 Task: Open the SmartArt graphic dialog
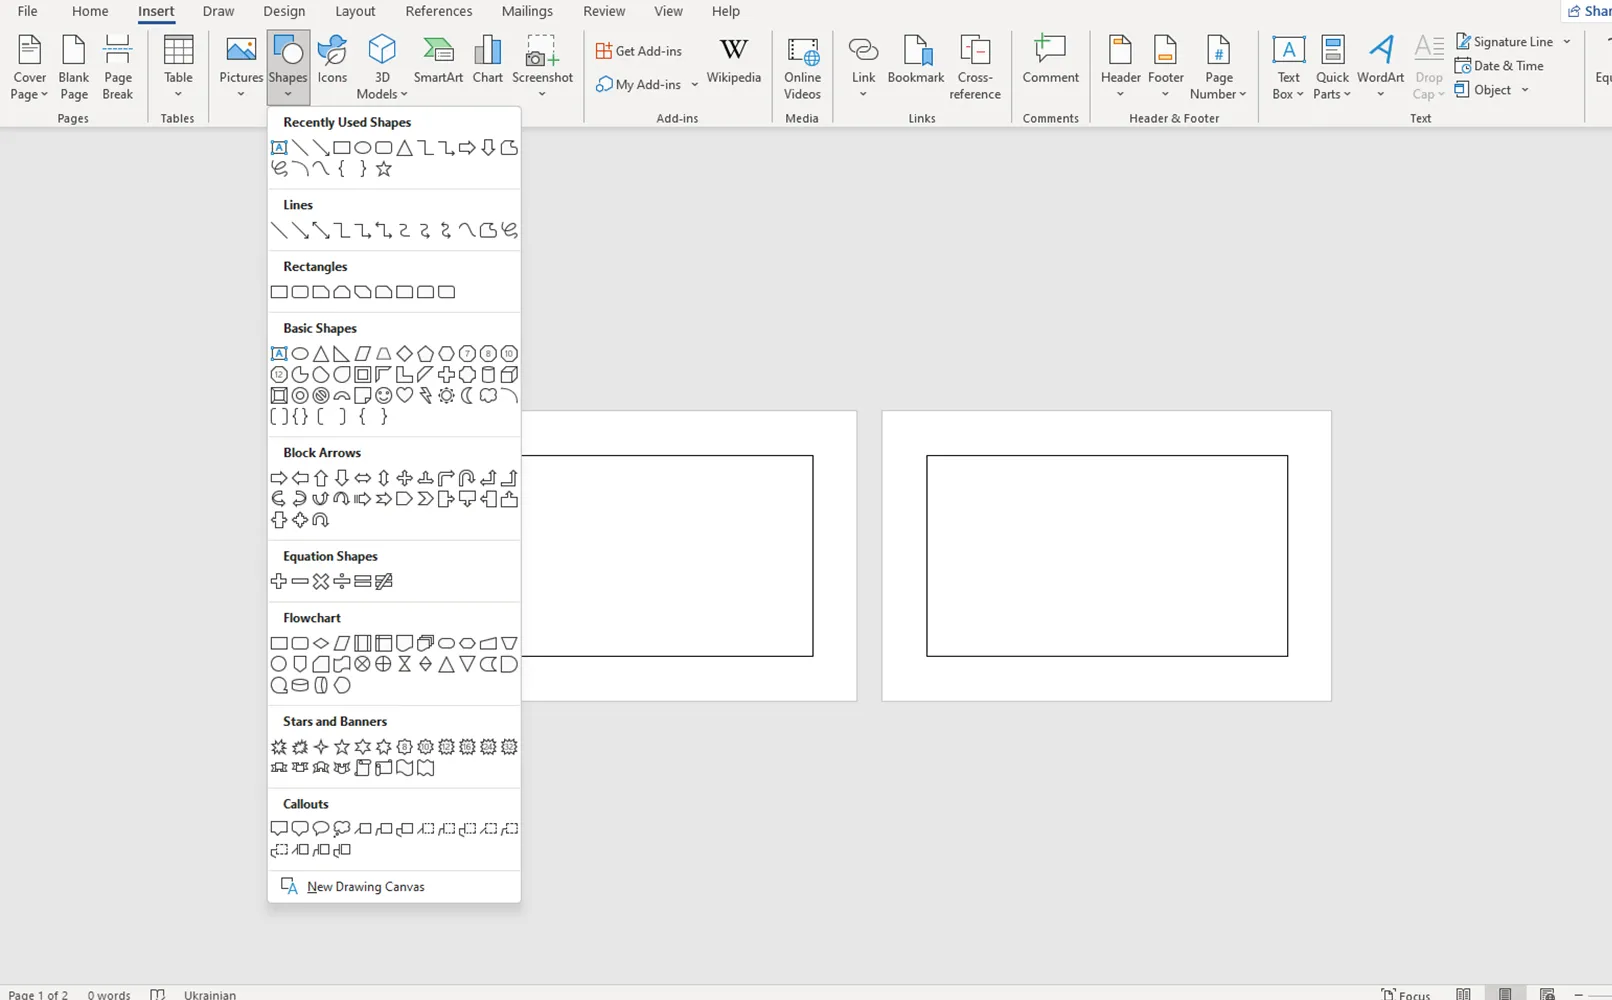438,60
